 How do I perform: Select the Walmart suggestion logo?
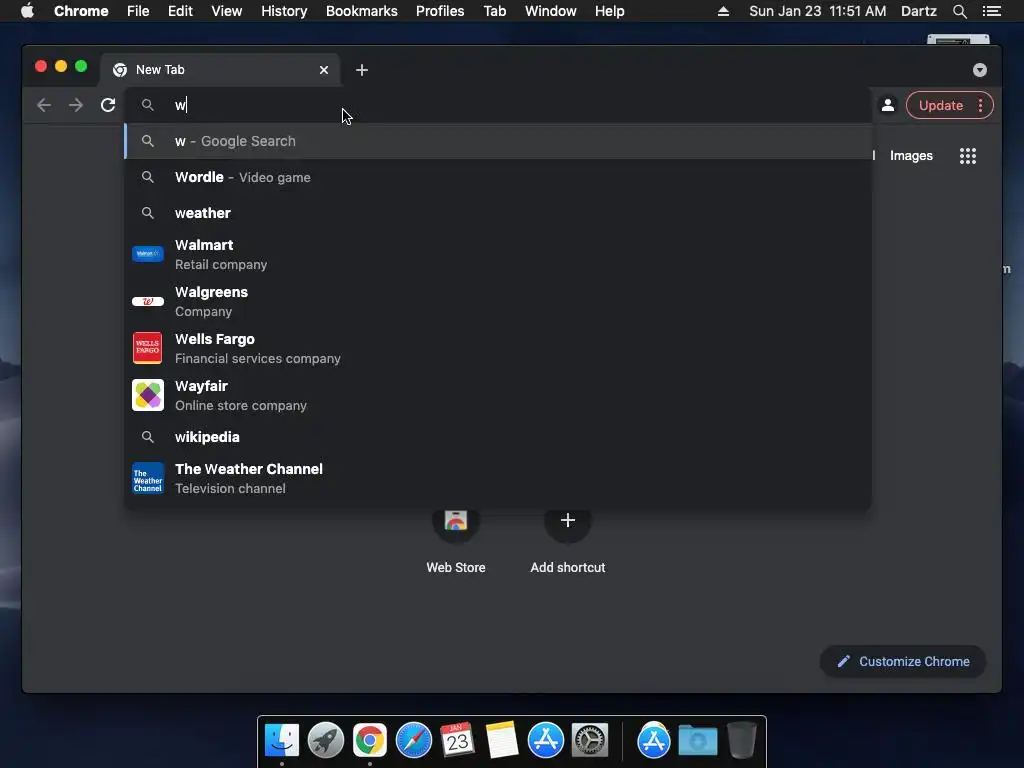click(x=148, y=254)
